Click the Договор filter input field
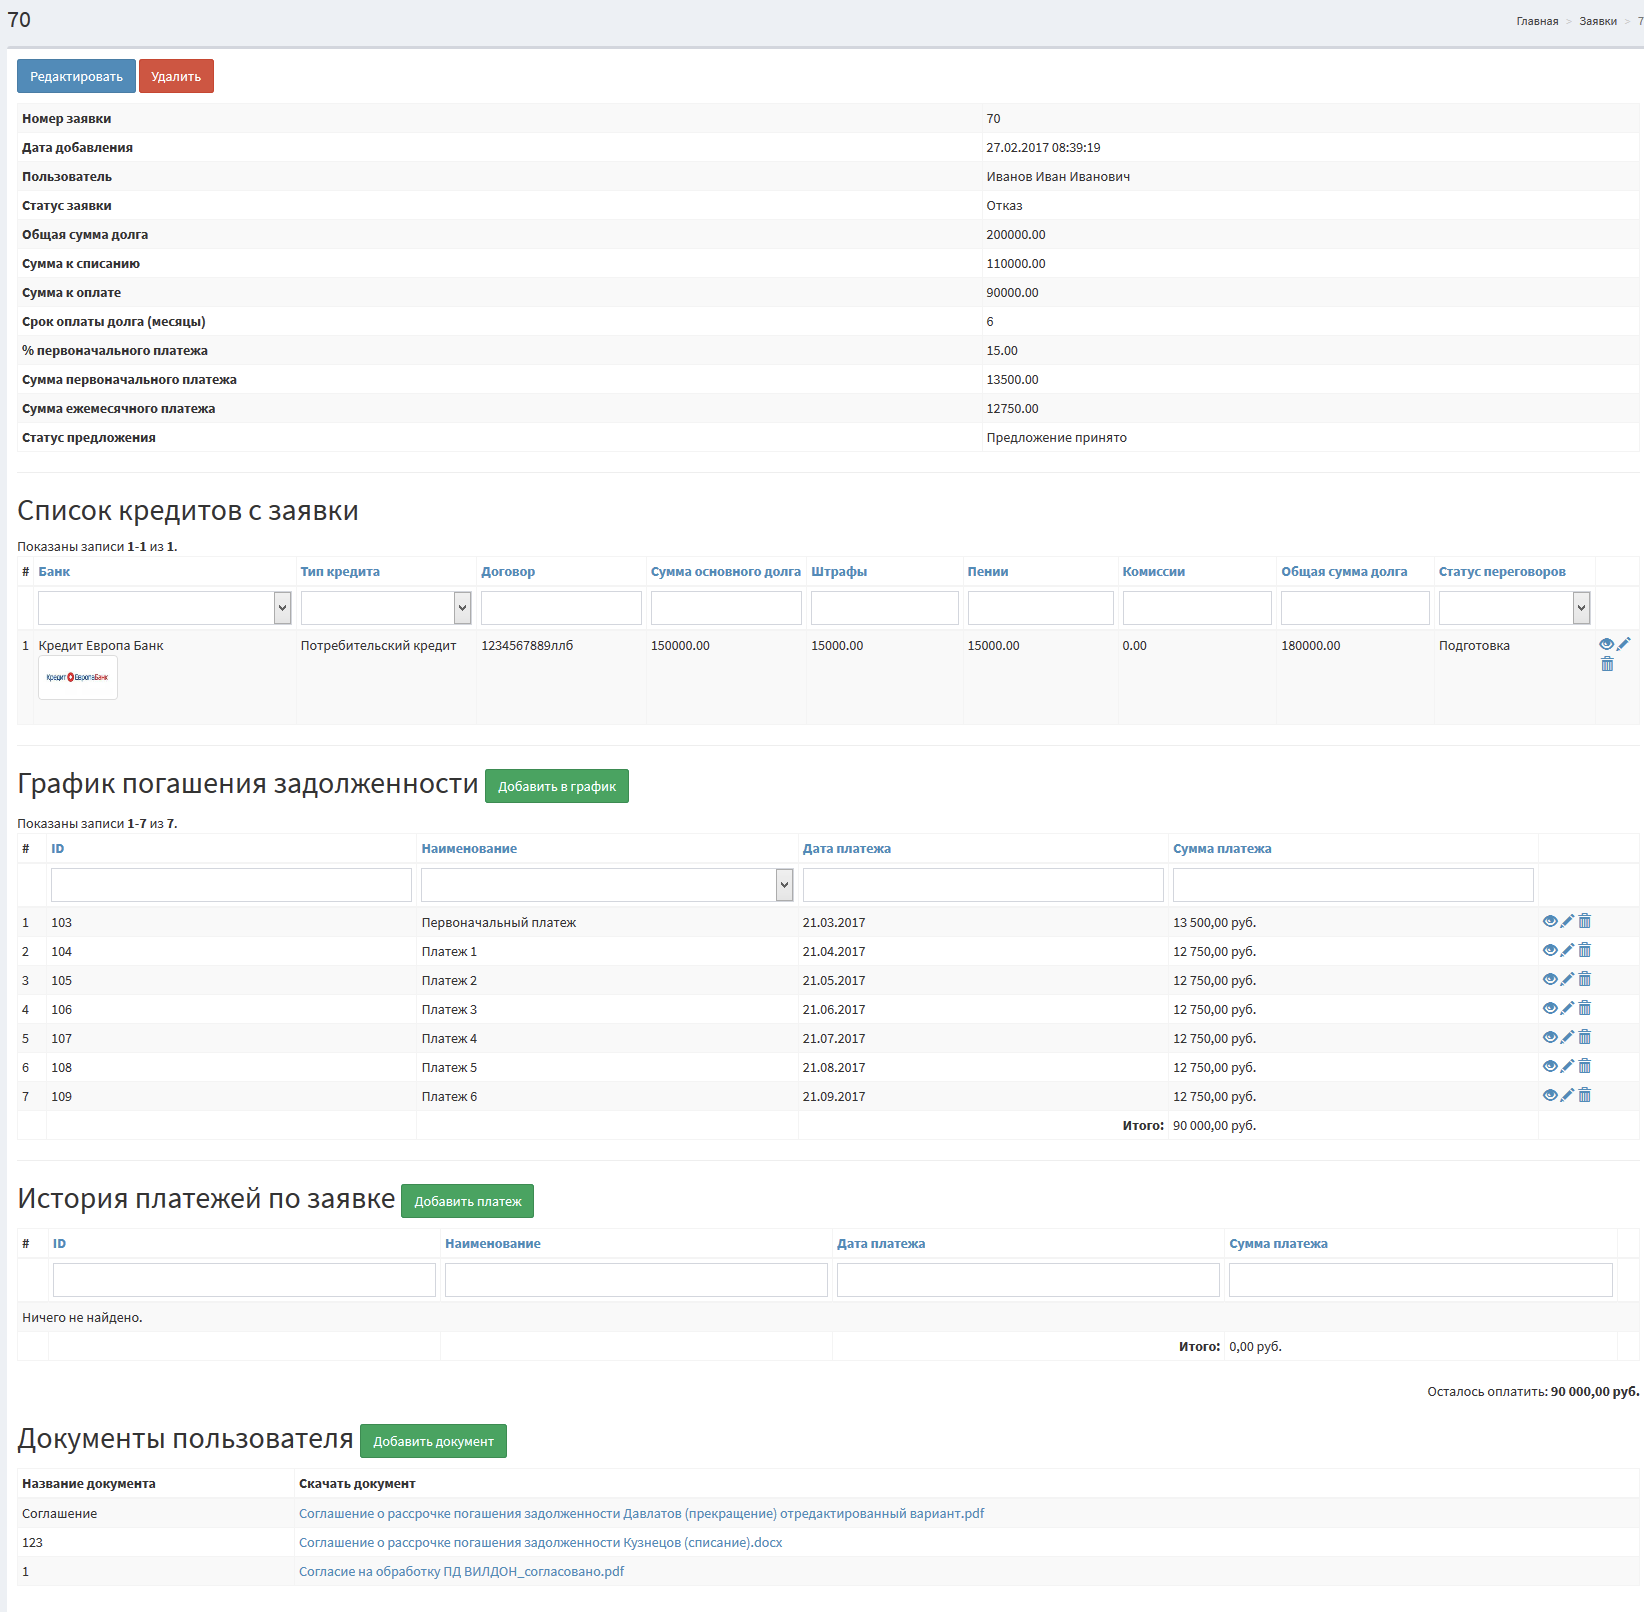Image resolution: width=1644 pixels, height=1612 pixels. coord(561,608)
